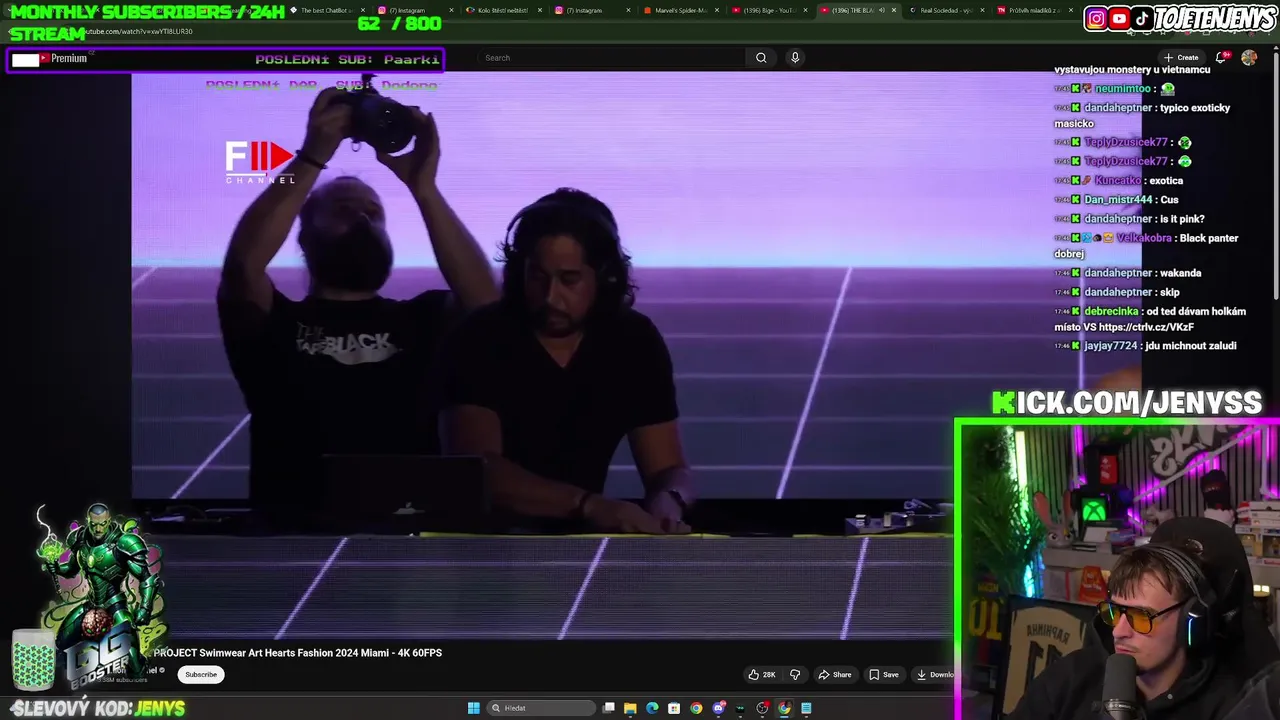Click username jayjay7724 in chat

(x=1111, y=346)
